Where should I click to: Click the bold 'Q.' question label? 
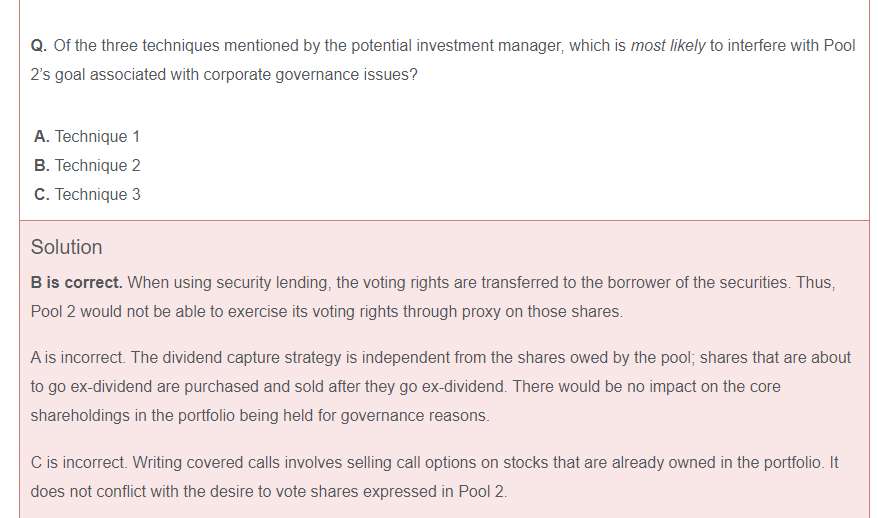pos(39,46)
